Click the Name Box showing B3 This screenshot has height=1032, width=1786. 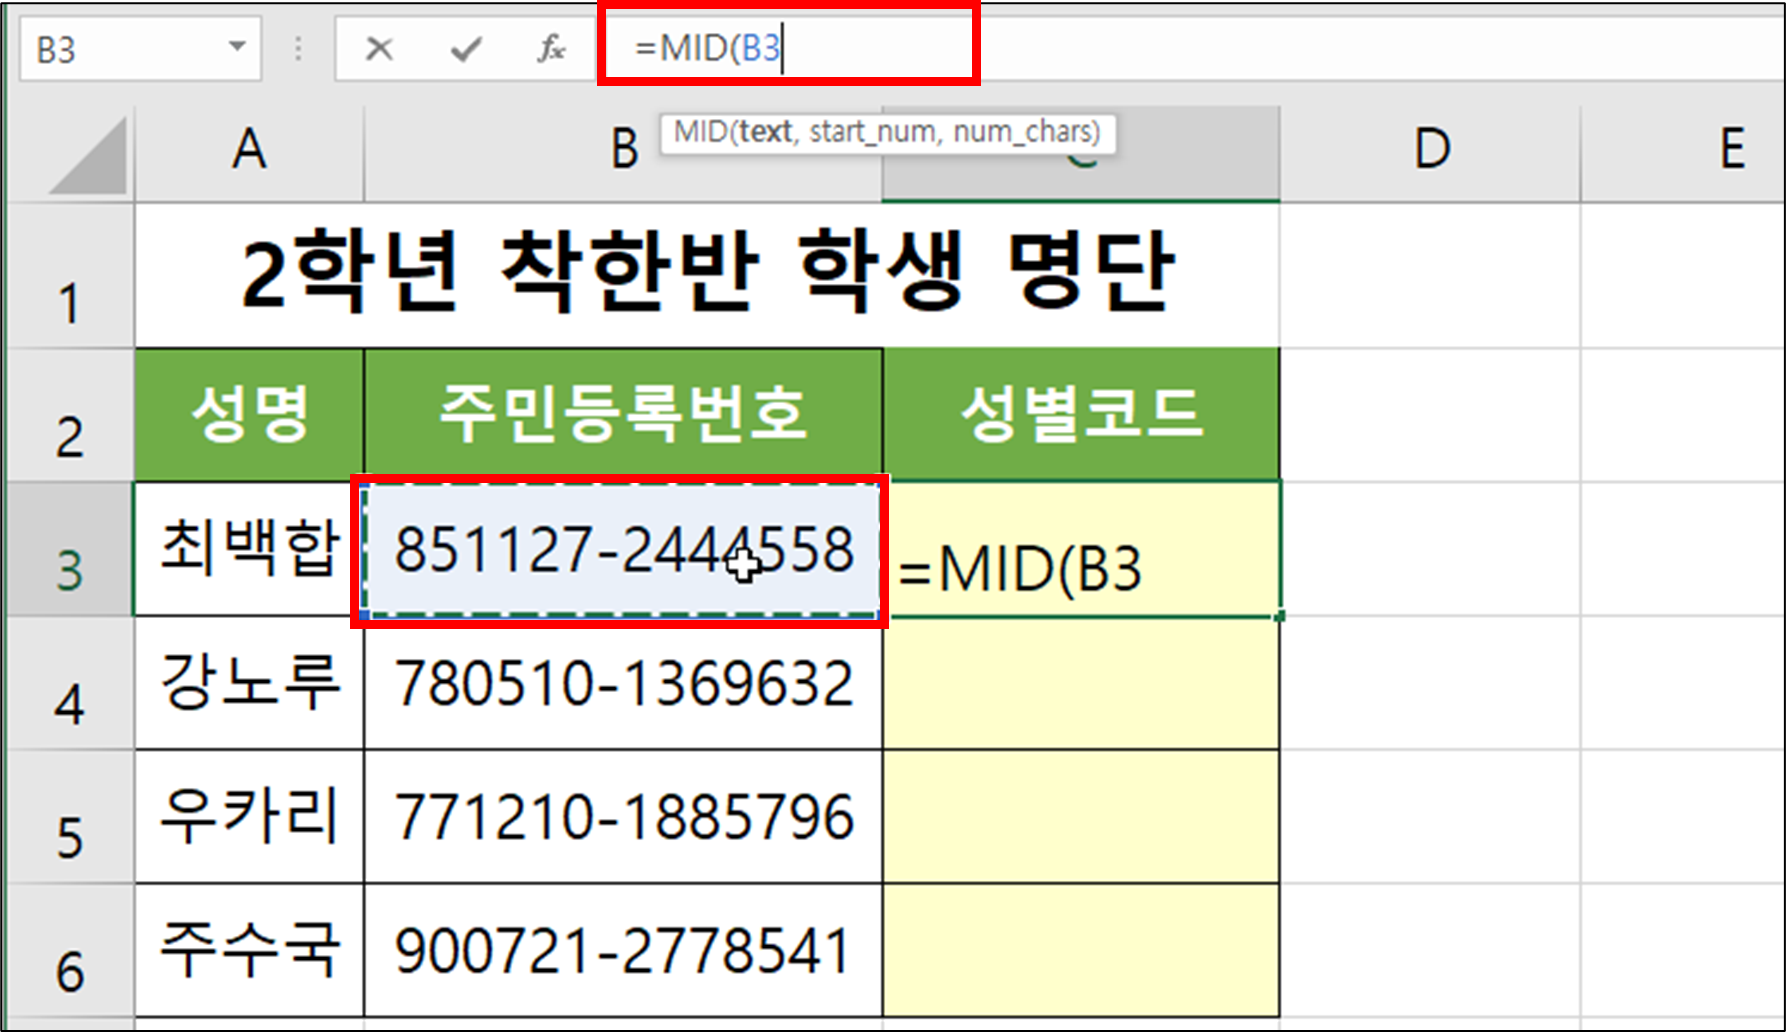point(120,45)
